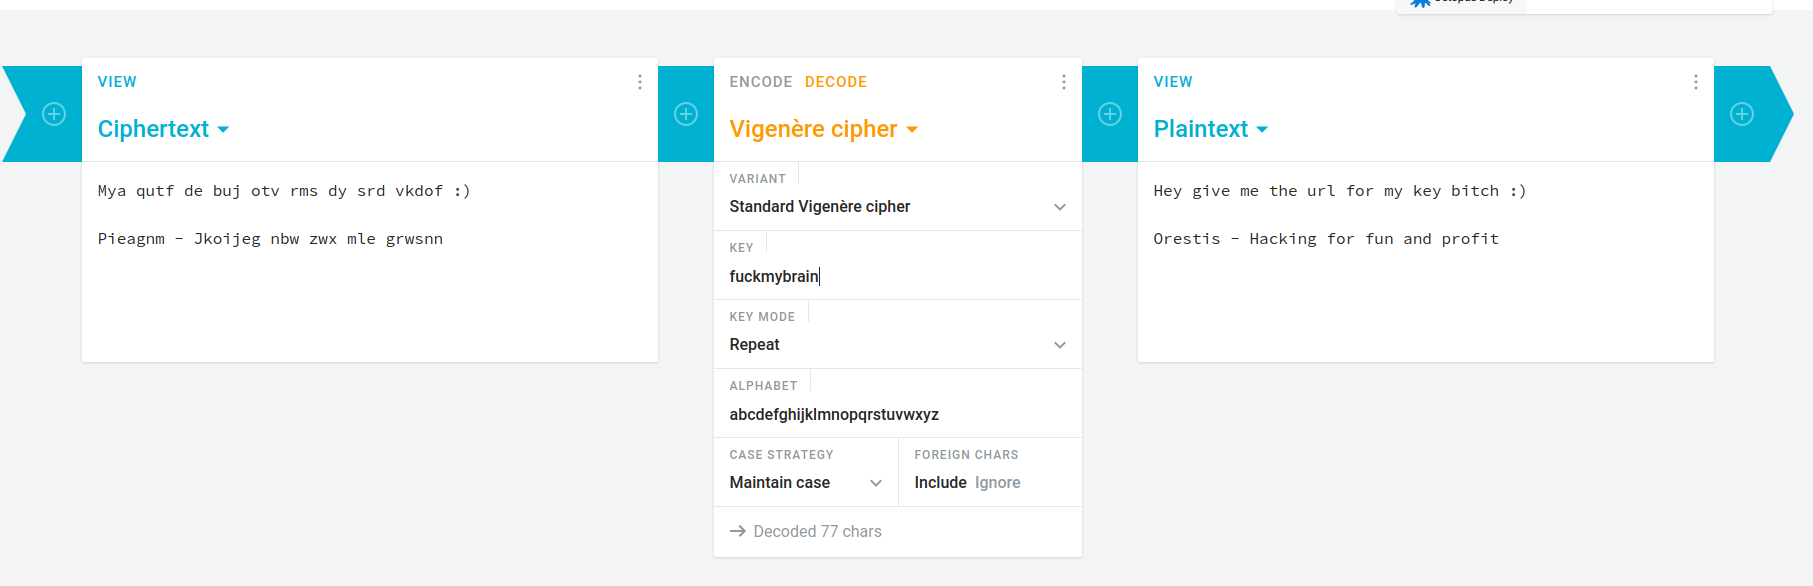This screenshot has width=1813, height=586.
Task: Open the Ciphertext view type dropdown
Action: [x=164, y=129]
